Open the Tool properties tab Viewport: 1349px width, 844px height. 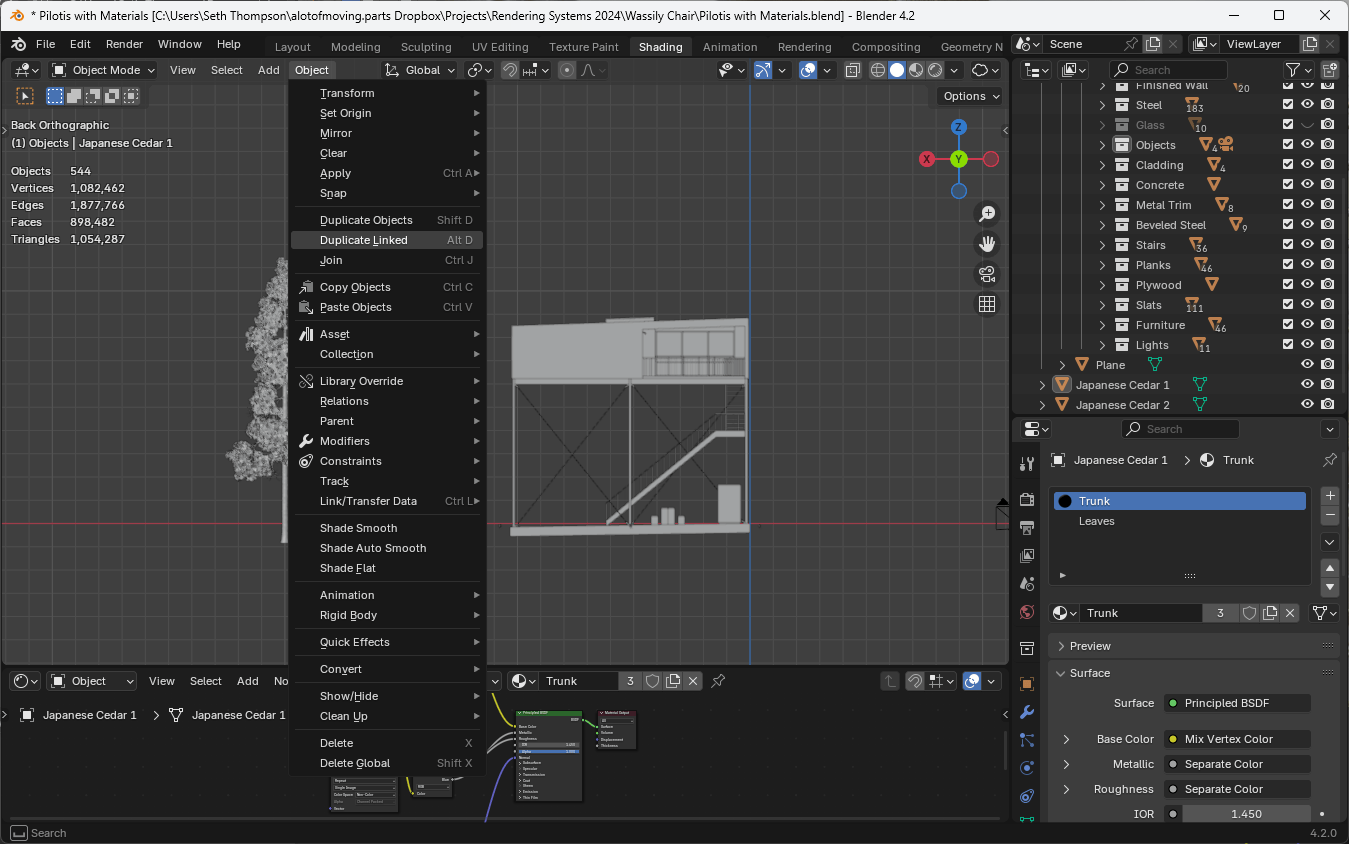coord(1026,464)
